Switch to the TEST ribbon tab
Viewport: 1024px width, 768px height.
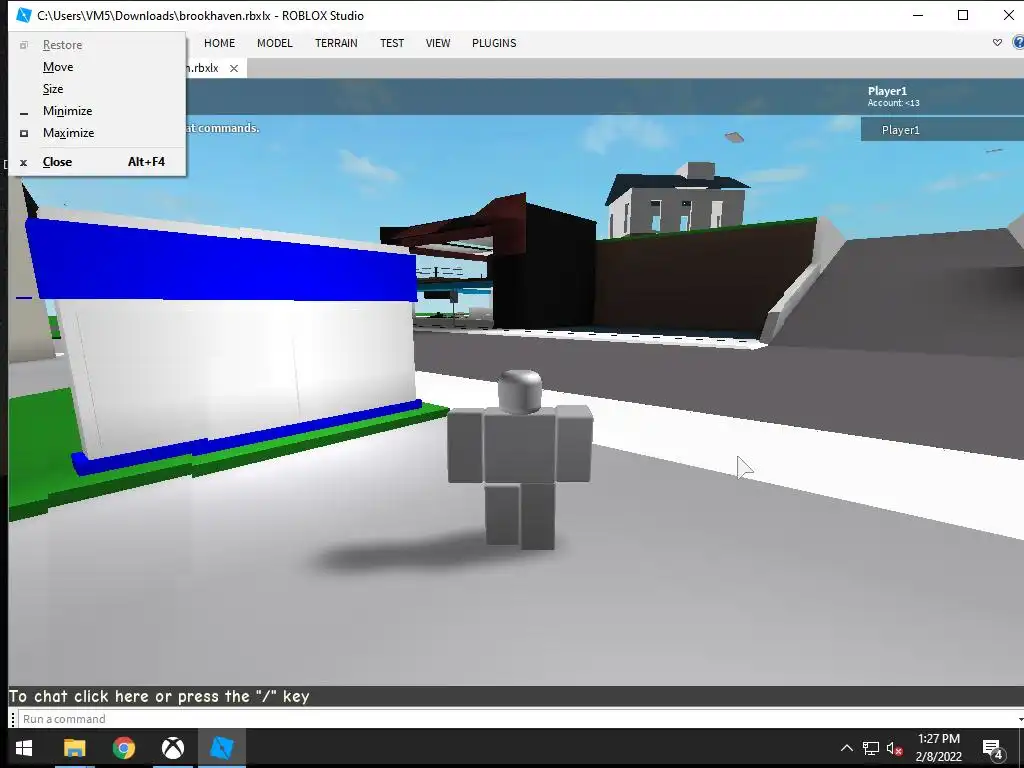pyautogui.click(x=392, y=43)
